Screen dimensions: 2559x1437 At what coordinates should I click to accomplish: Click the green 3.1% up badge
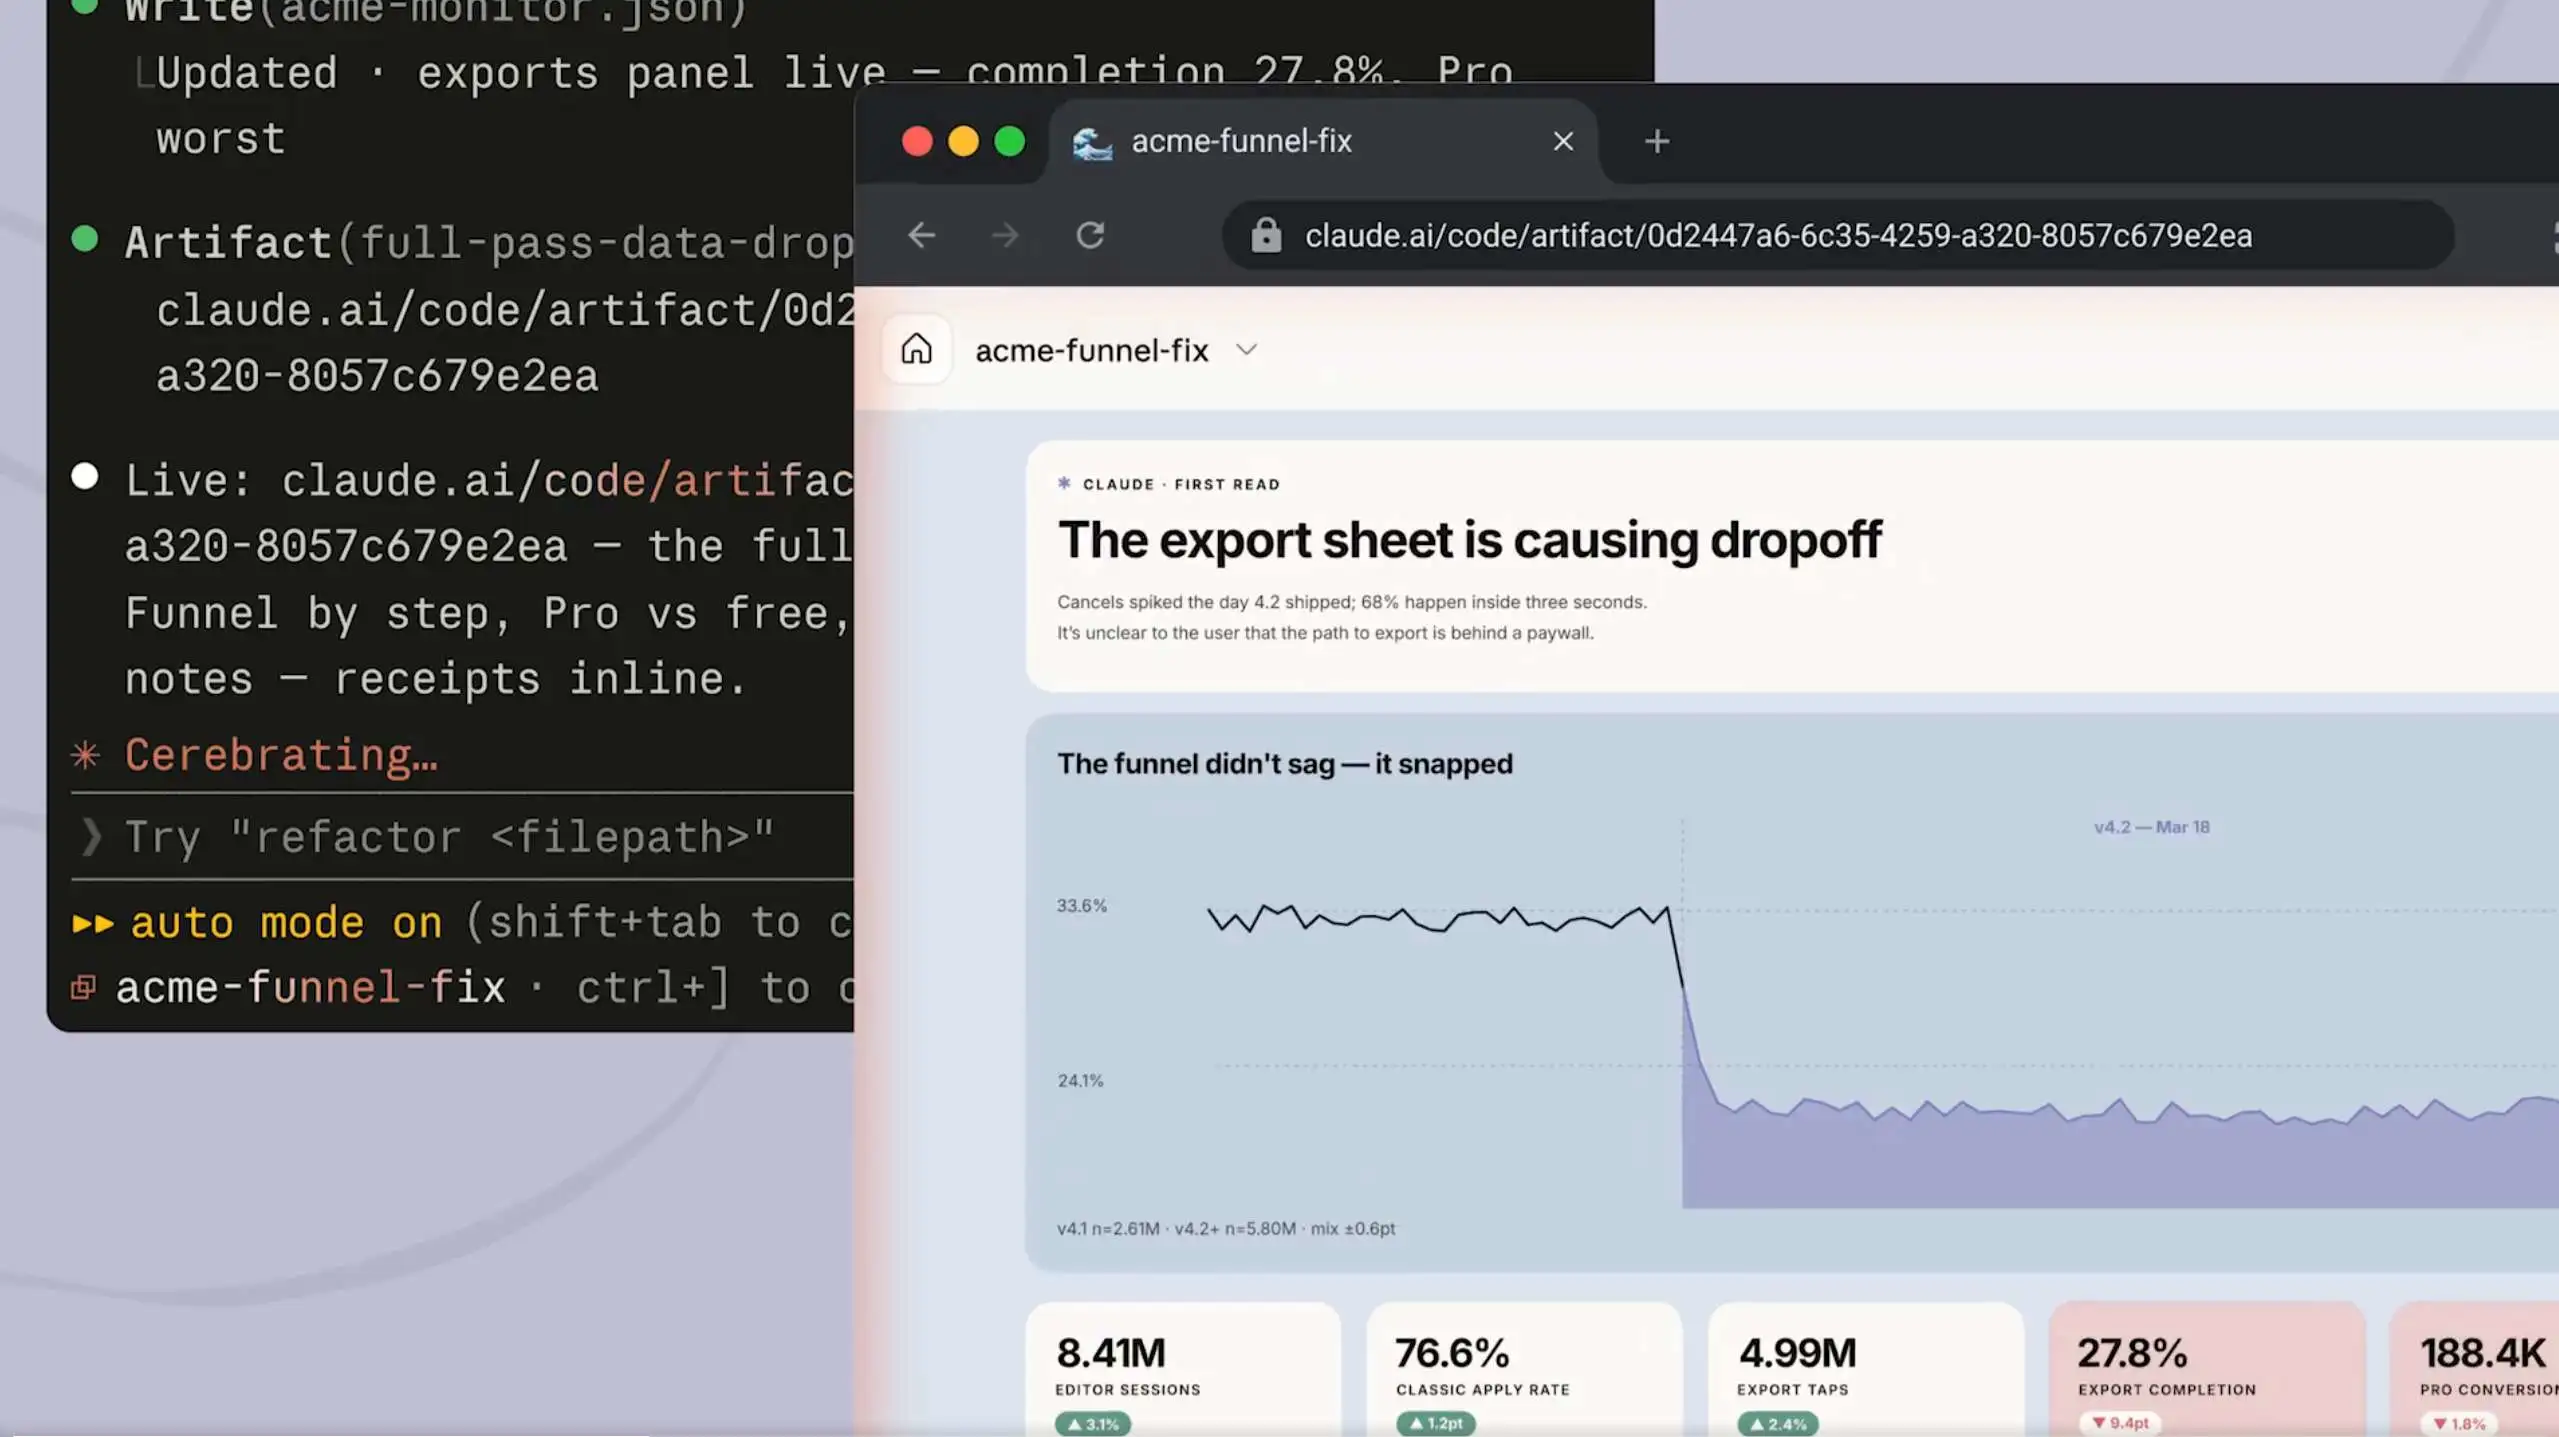[x=1093, y=1423]
